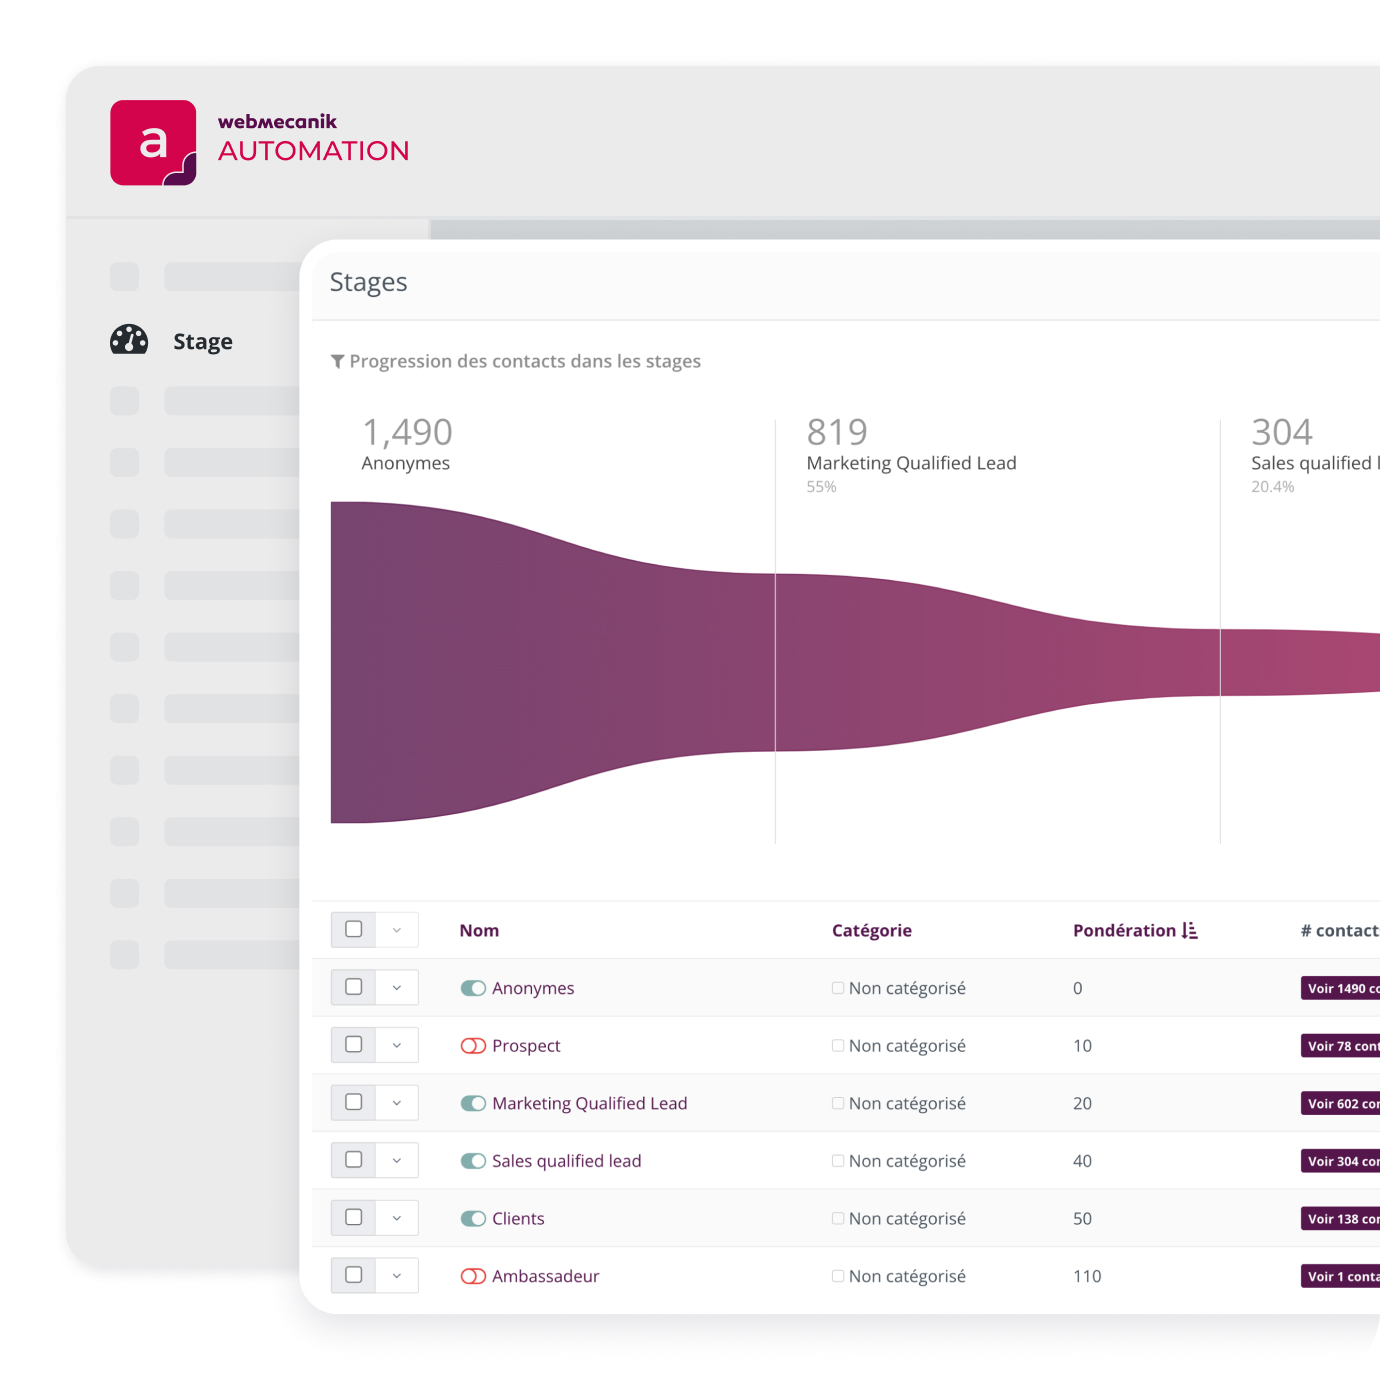Click the Non catégorisé square icon for Anonymes
The width and height of the screenshot is (1380, 1380).
[838, 988]
